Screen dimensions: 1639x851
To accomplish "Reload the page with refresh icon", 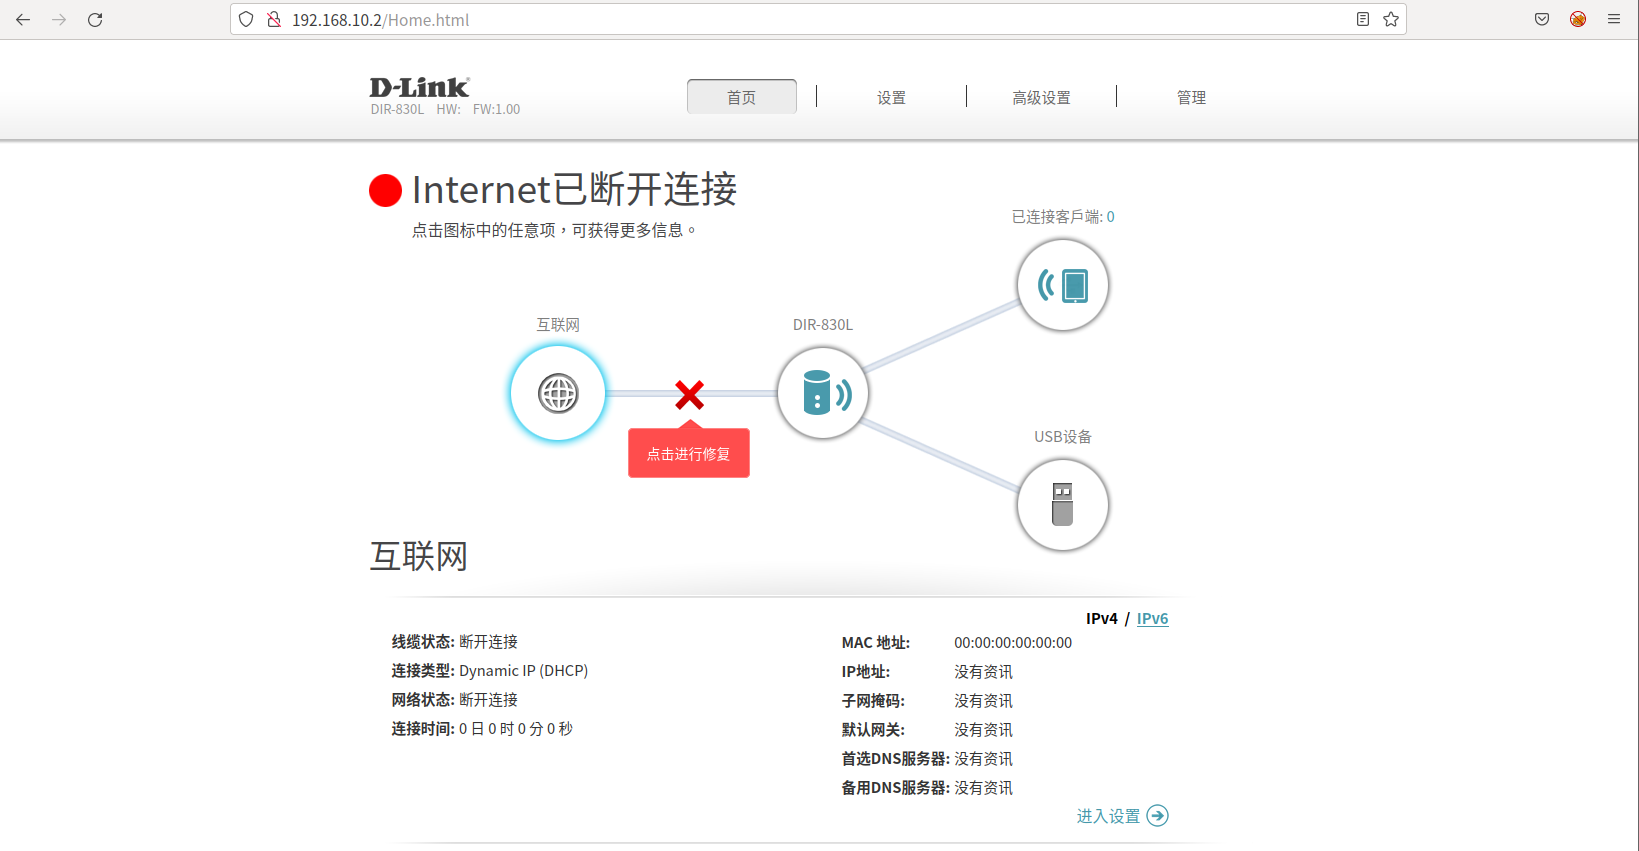I will (x=95, y=20).
